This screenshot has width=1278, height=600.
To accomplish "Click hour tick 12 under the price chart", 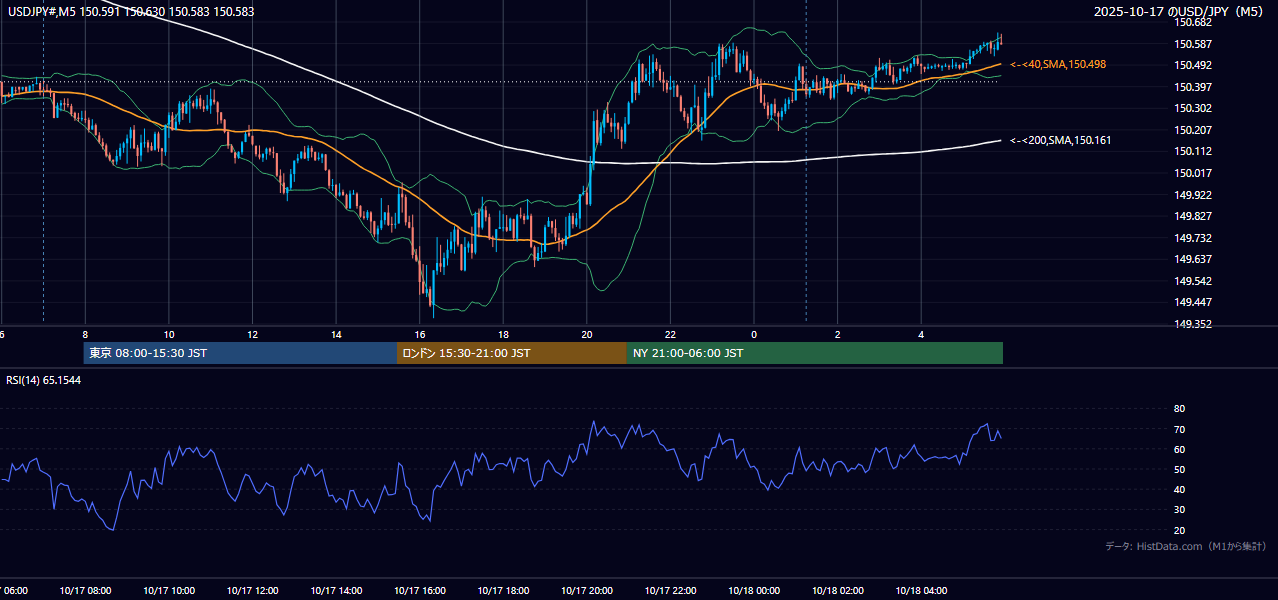I will tap(252, 334).
